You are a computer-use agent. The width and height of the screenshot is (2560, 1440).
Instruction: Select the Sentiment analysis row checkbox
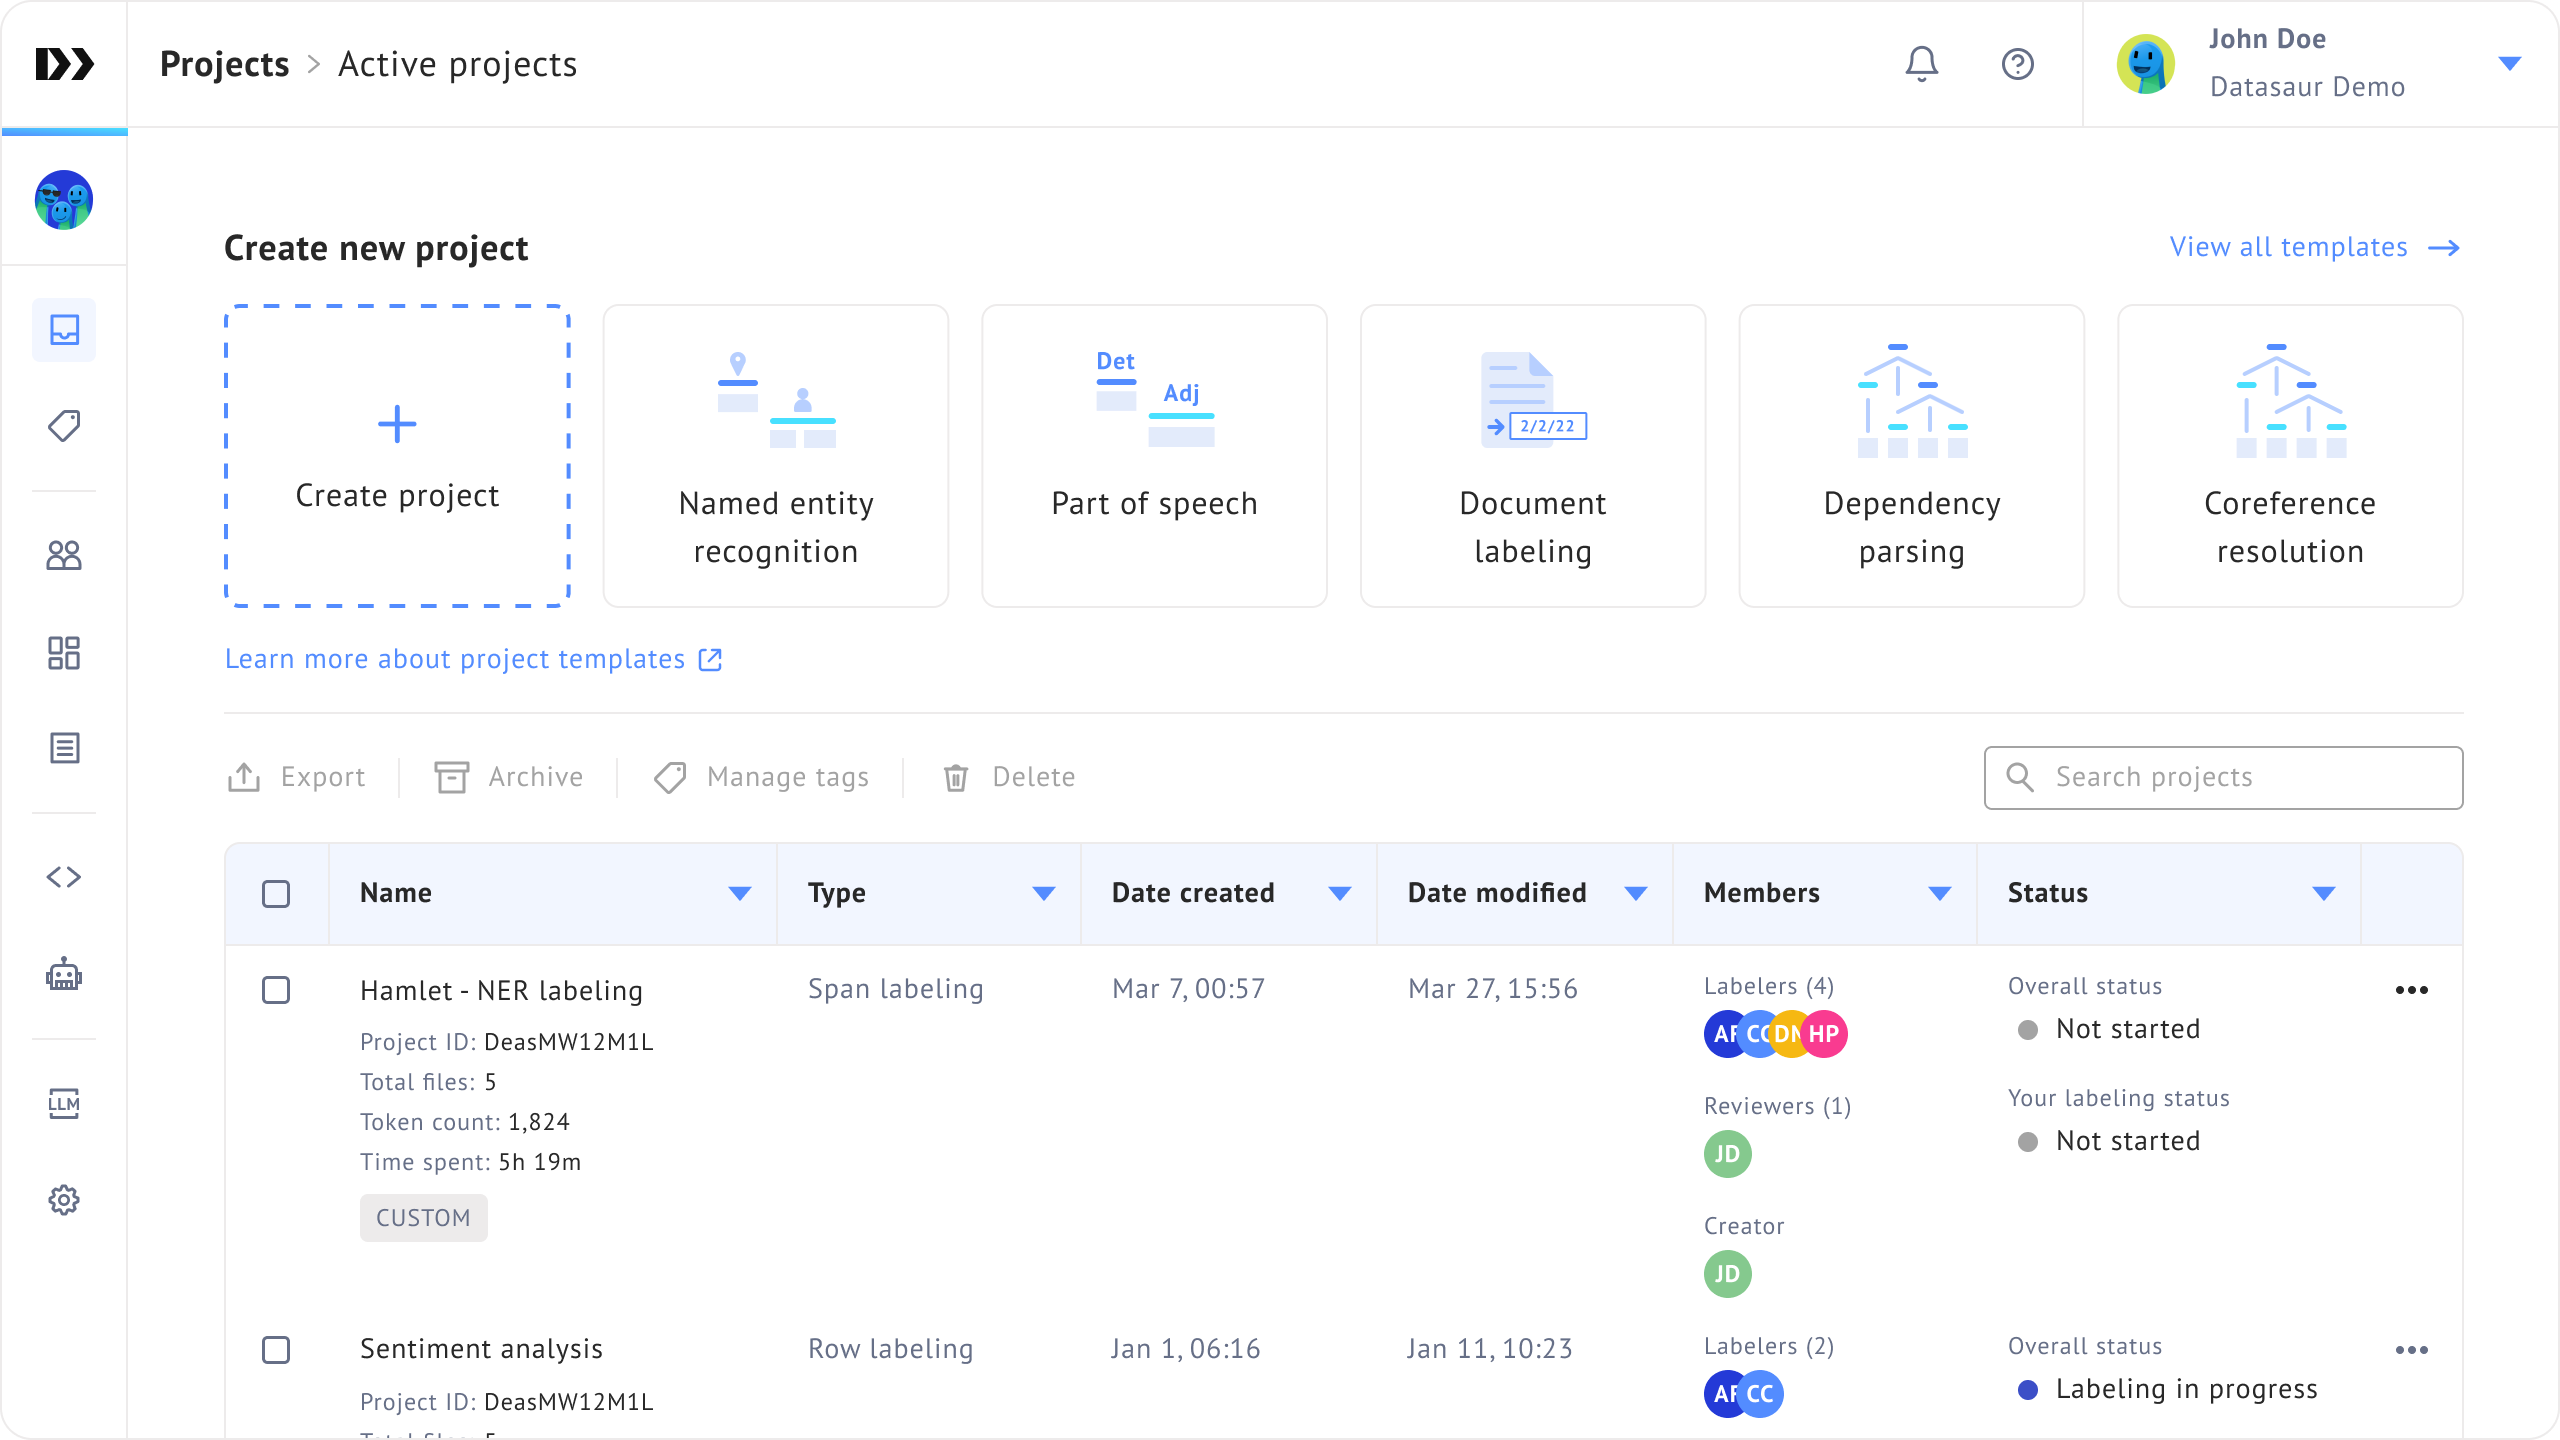(276, 1349)
